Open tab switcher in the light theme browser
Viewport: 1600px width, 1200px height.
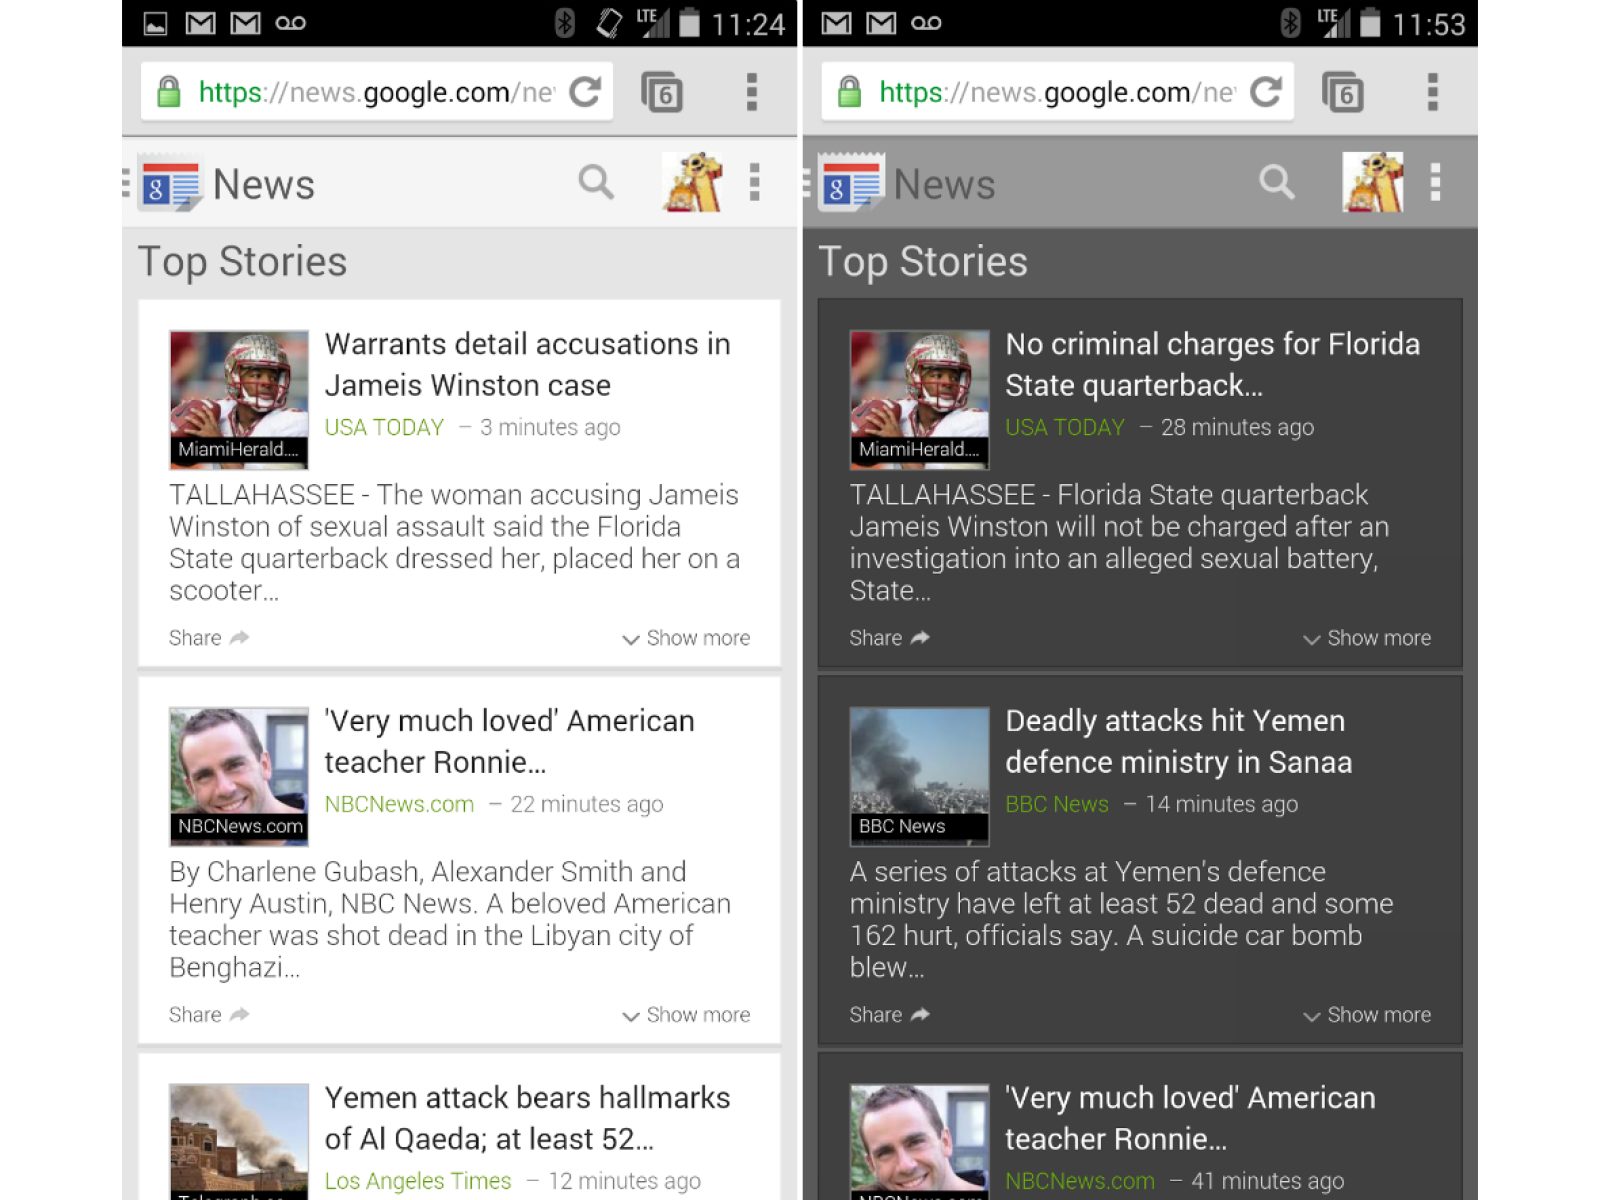click(662, 92)
